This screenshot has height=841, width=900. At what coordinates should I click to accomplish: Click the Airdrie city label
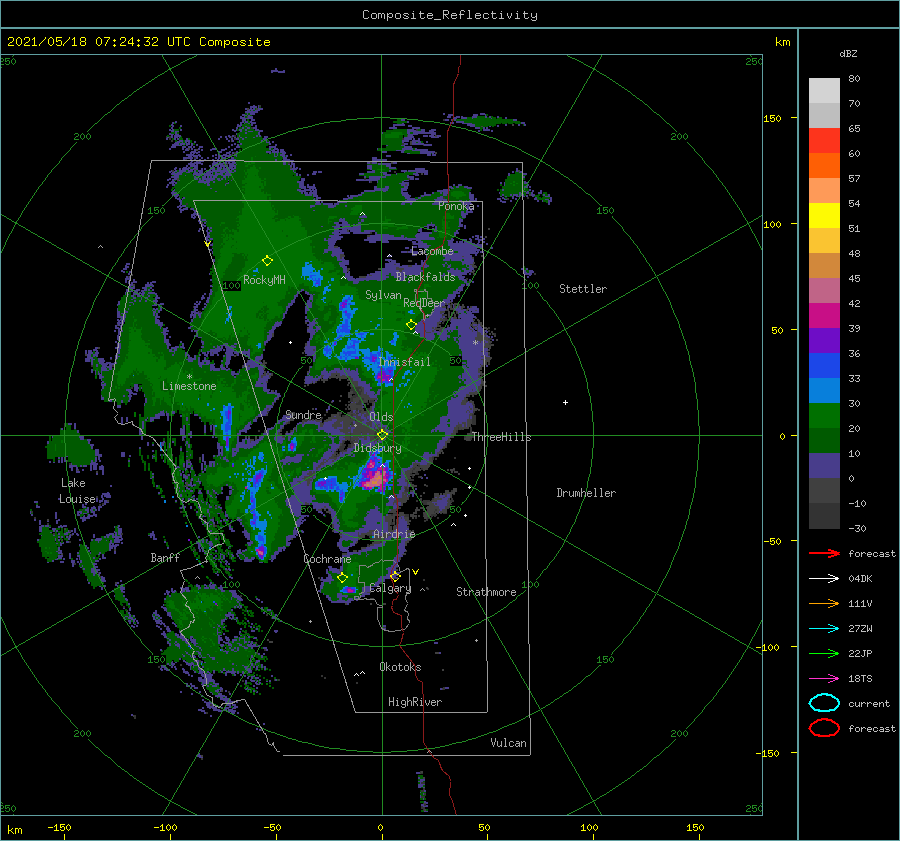(x=394, y=534)
